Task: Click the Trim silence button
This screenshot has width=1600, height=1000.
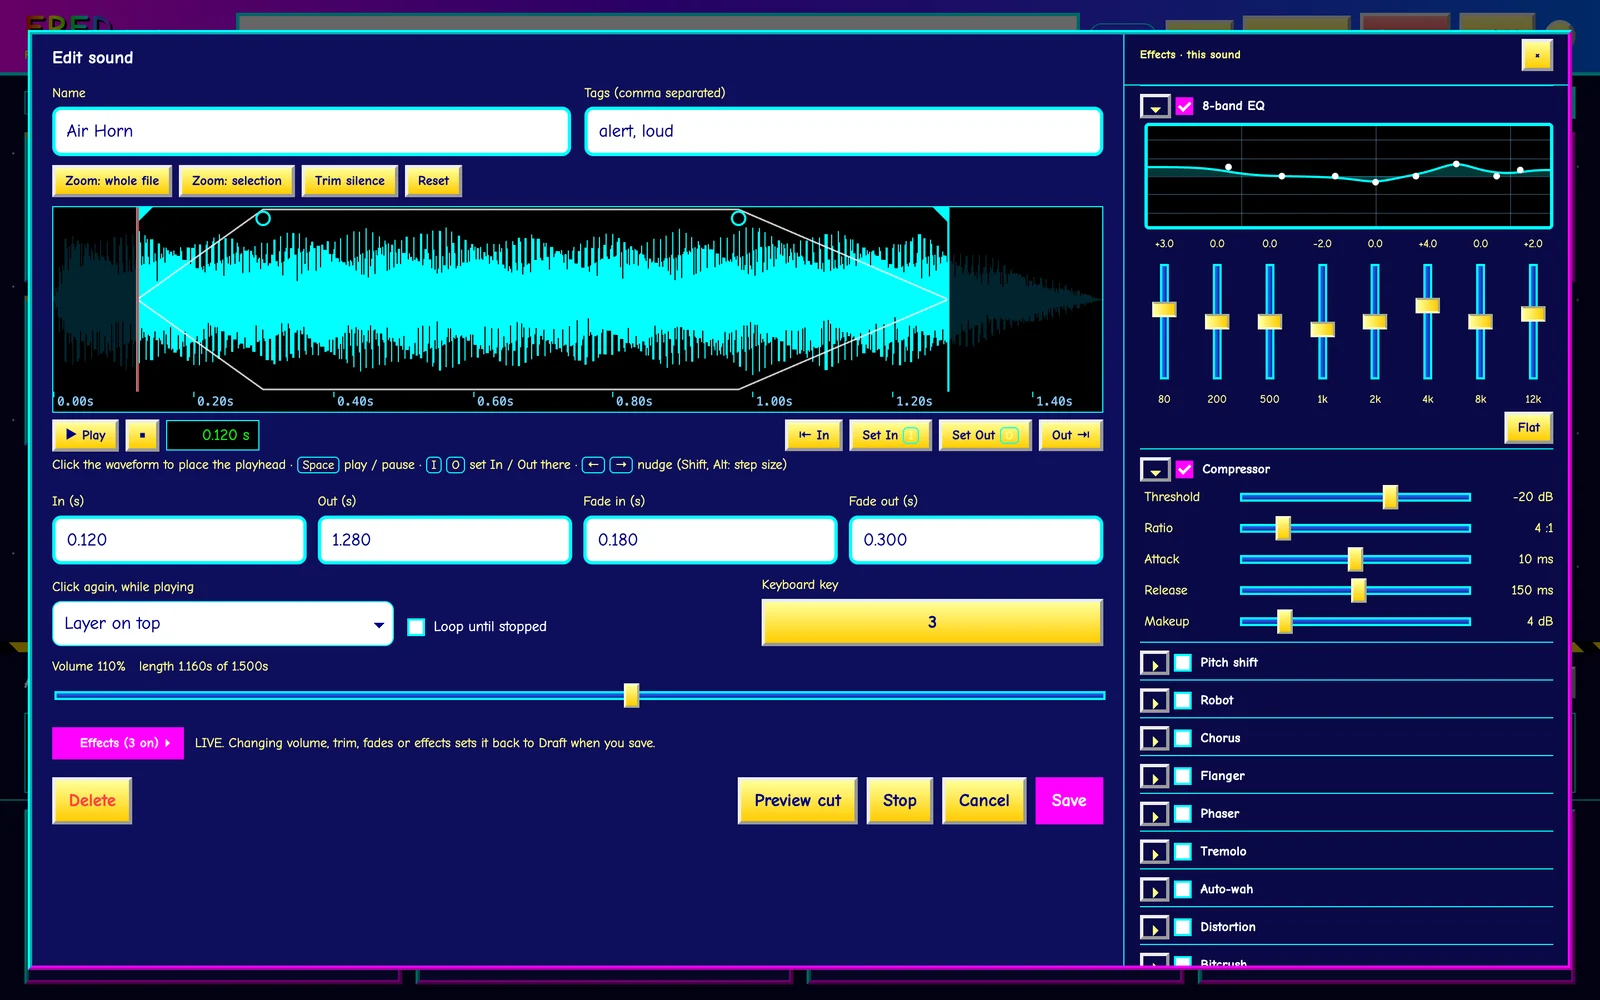Action: (350, 181)
